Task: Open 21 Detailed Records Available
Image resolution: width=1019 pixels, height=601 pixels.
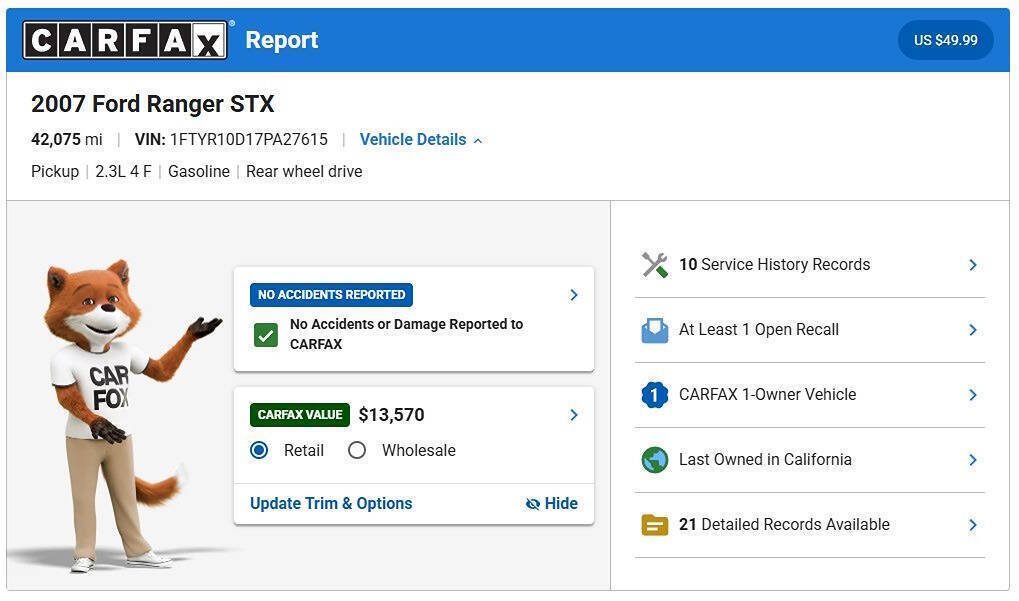Action: pyautogui.click(x=810, y=525)
